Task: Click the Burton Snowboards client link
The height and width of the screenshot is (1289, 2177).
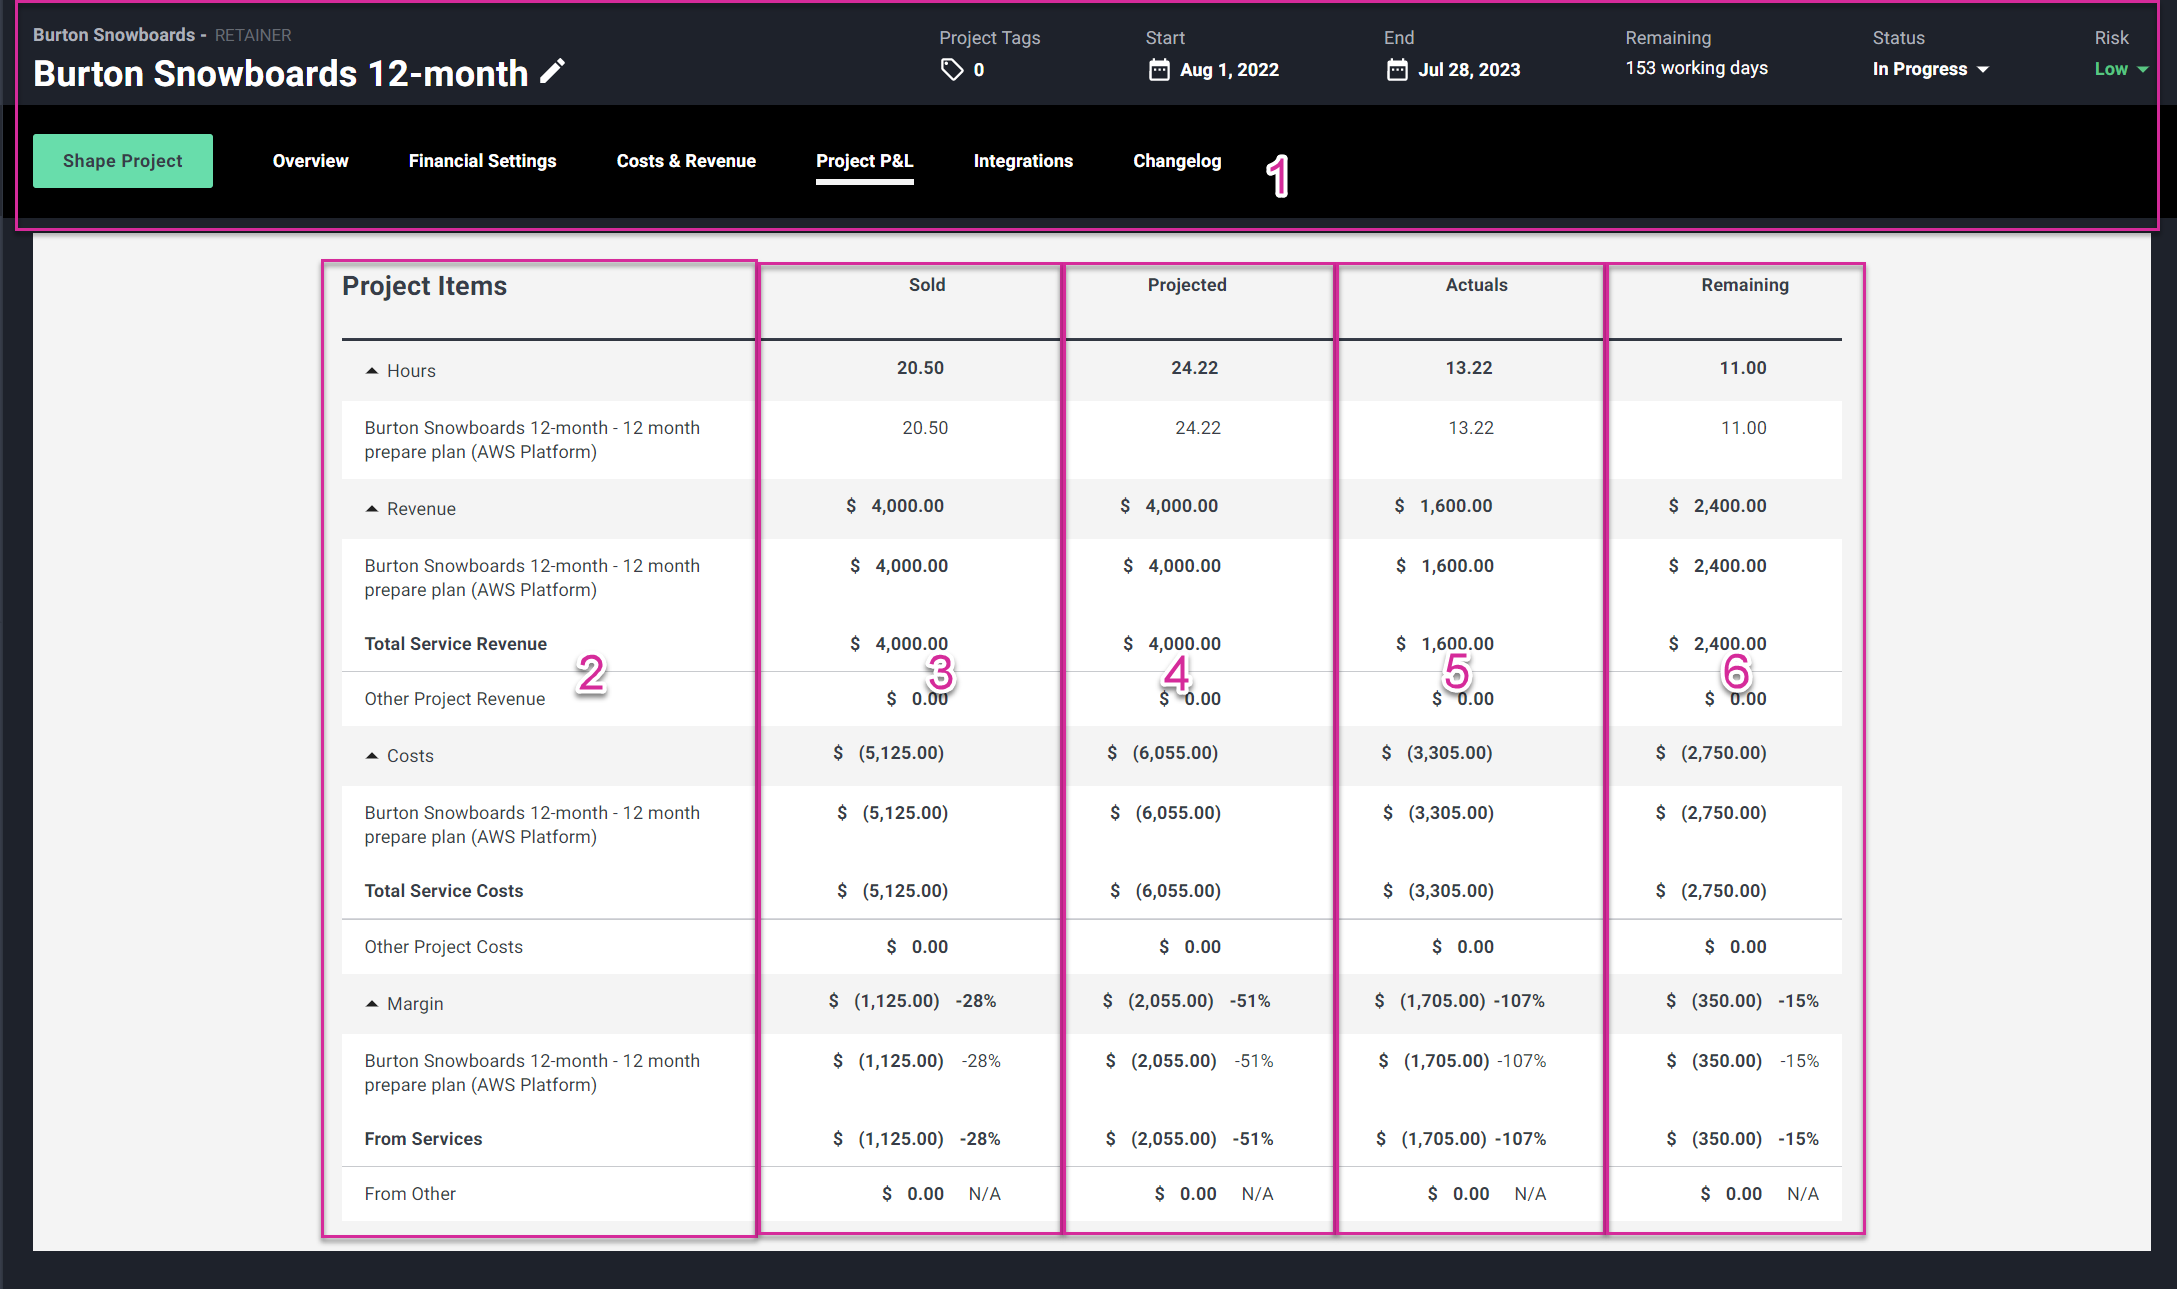Action: (114, 35)
